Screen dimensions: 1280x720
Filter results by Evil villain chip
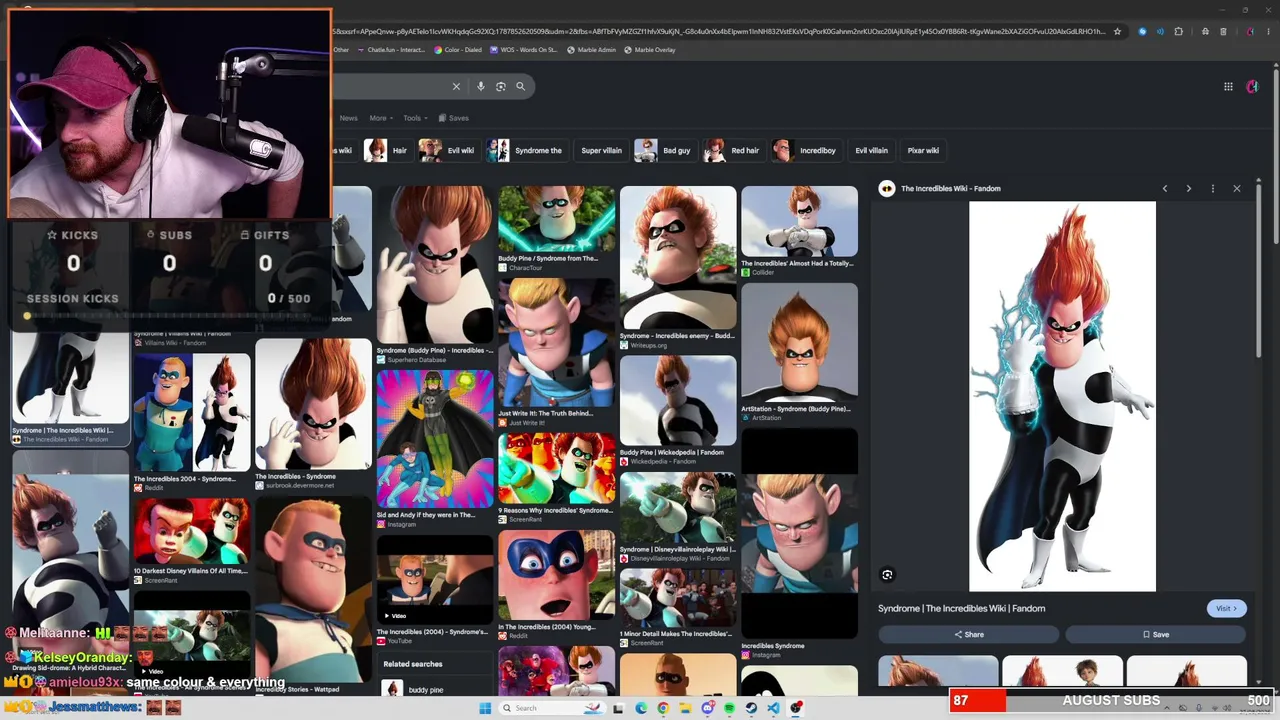871,150
